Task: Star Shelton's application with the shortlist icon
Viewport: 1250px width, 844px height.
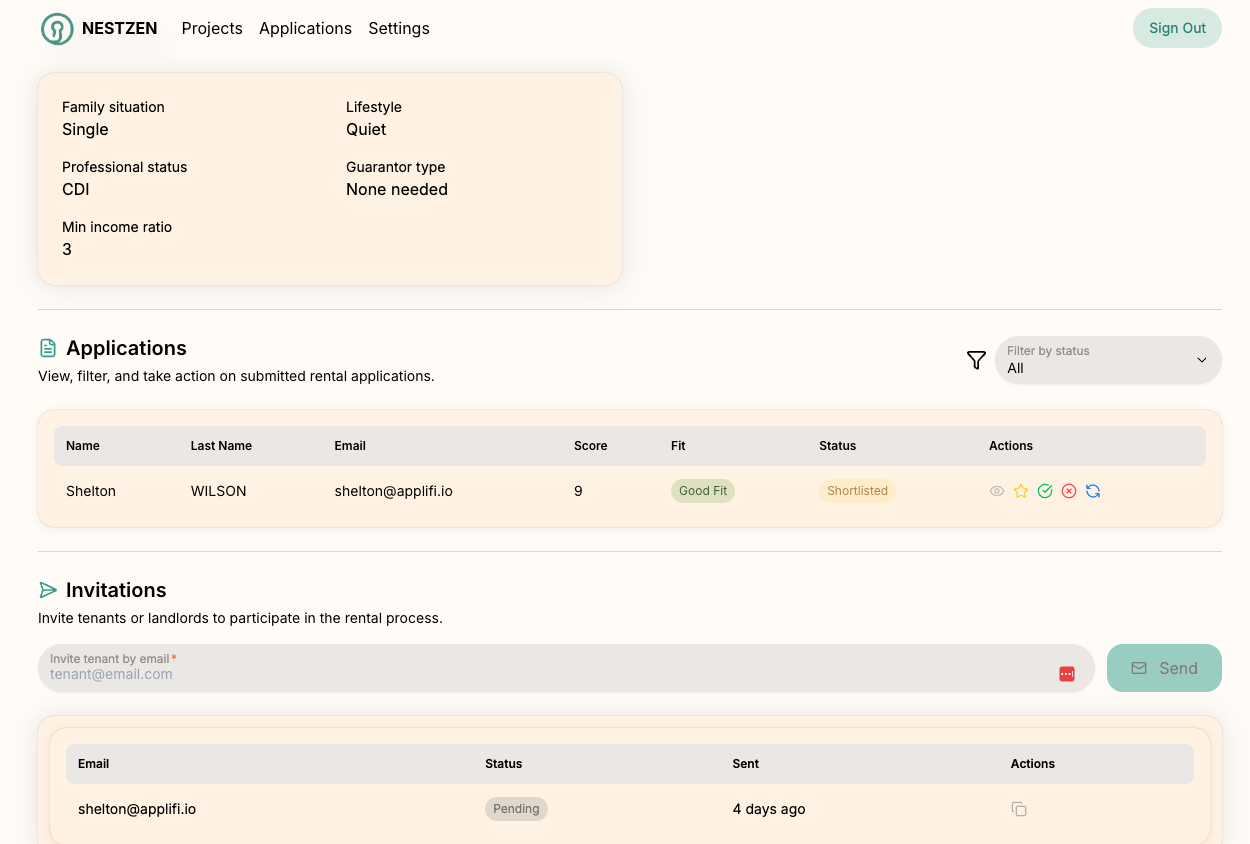Action: pos(1021,491)
